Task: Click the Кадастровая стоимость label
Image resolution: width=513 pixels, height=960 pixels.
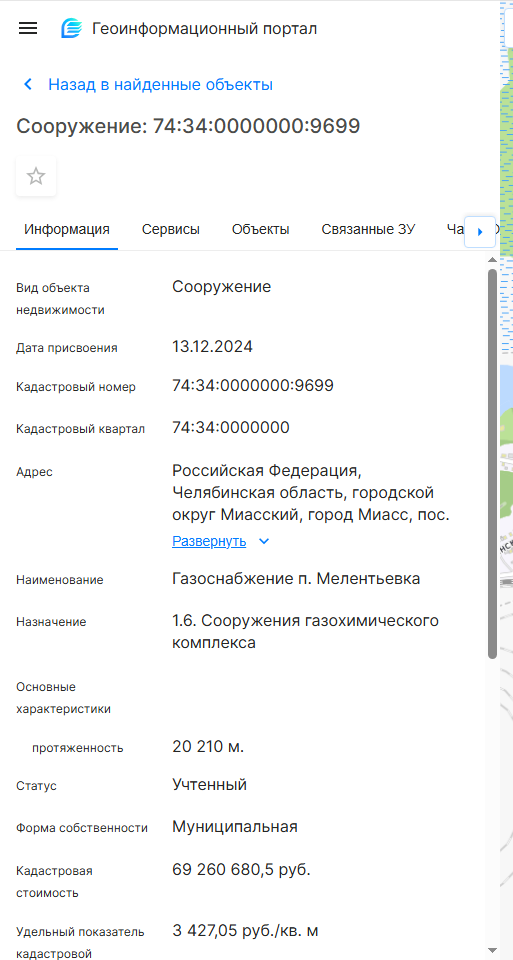Action: tap(54, 882)
